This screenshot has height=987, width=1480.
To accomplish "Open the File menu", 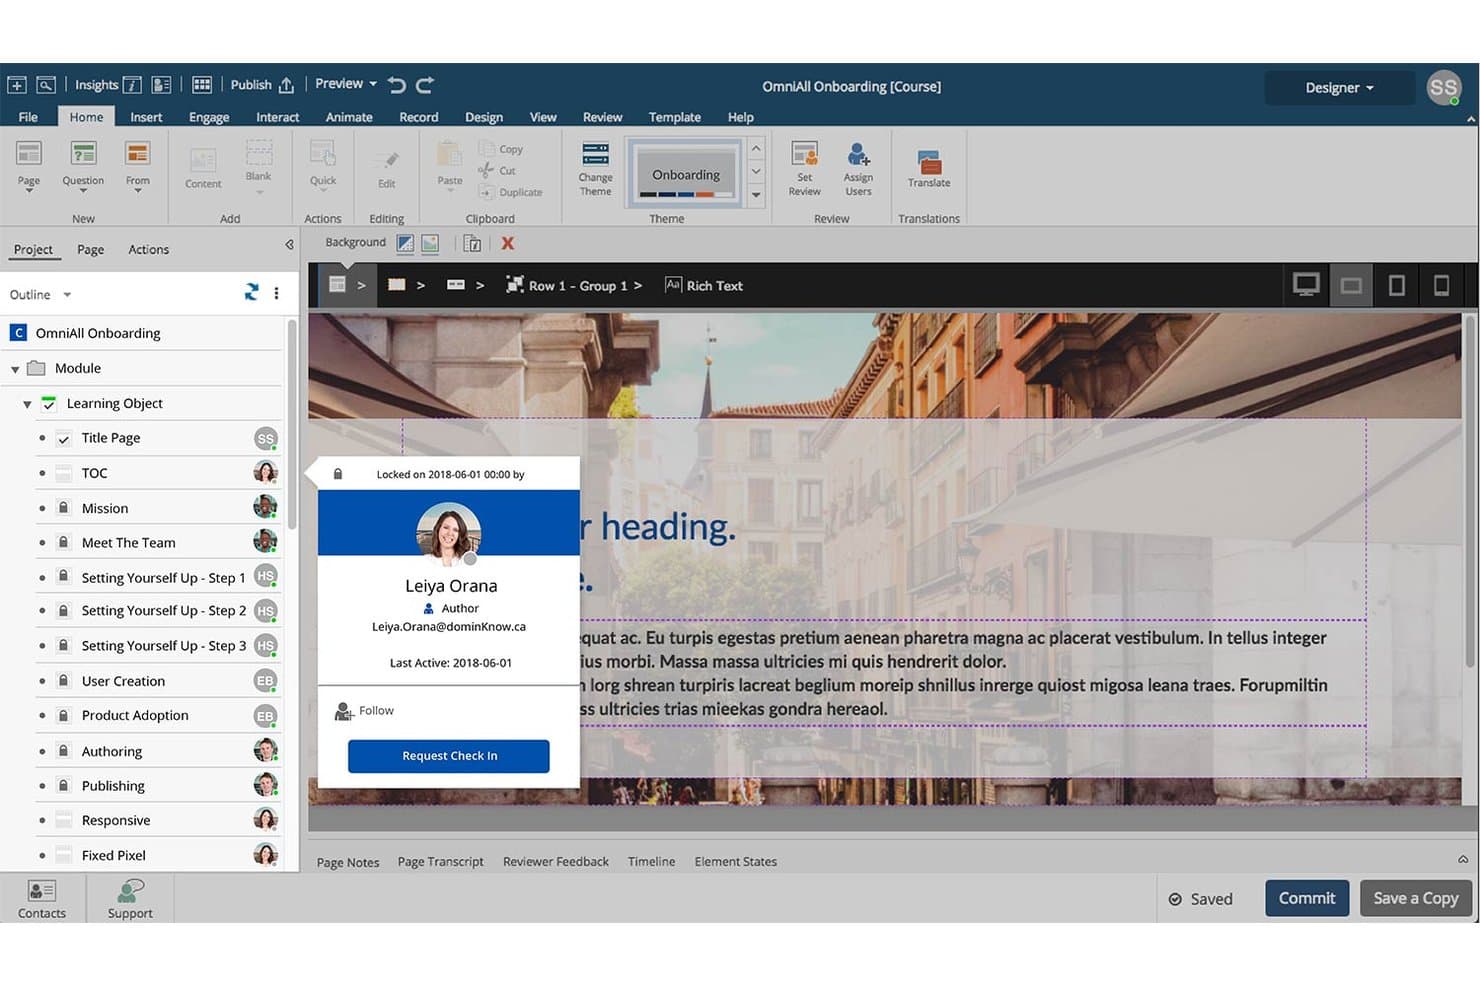I will [x=28, y=117].
